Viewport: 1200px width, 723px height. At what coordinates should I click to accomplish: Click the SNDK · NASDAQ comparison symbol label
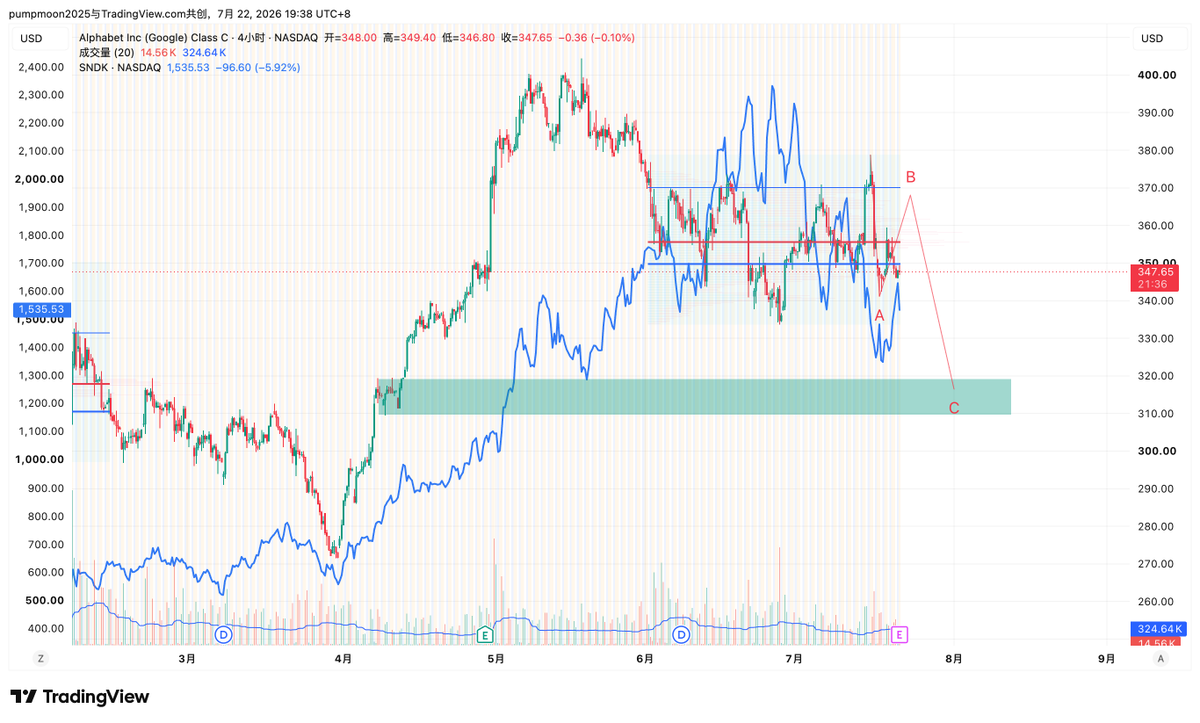pyautogui.click(x=120, y=67)
